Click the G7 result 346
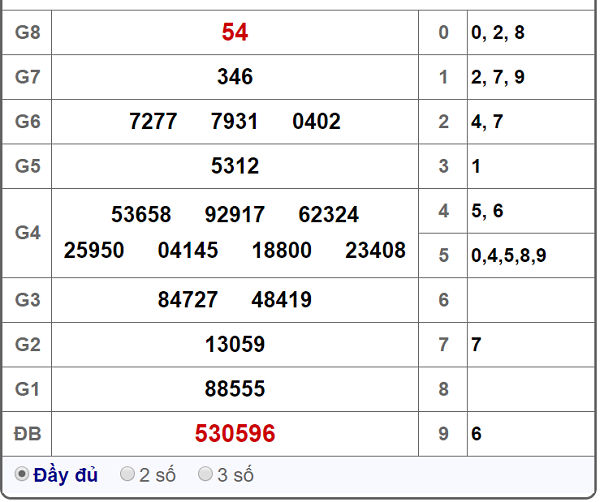 235,77
